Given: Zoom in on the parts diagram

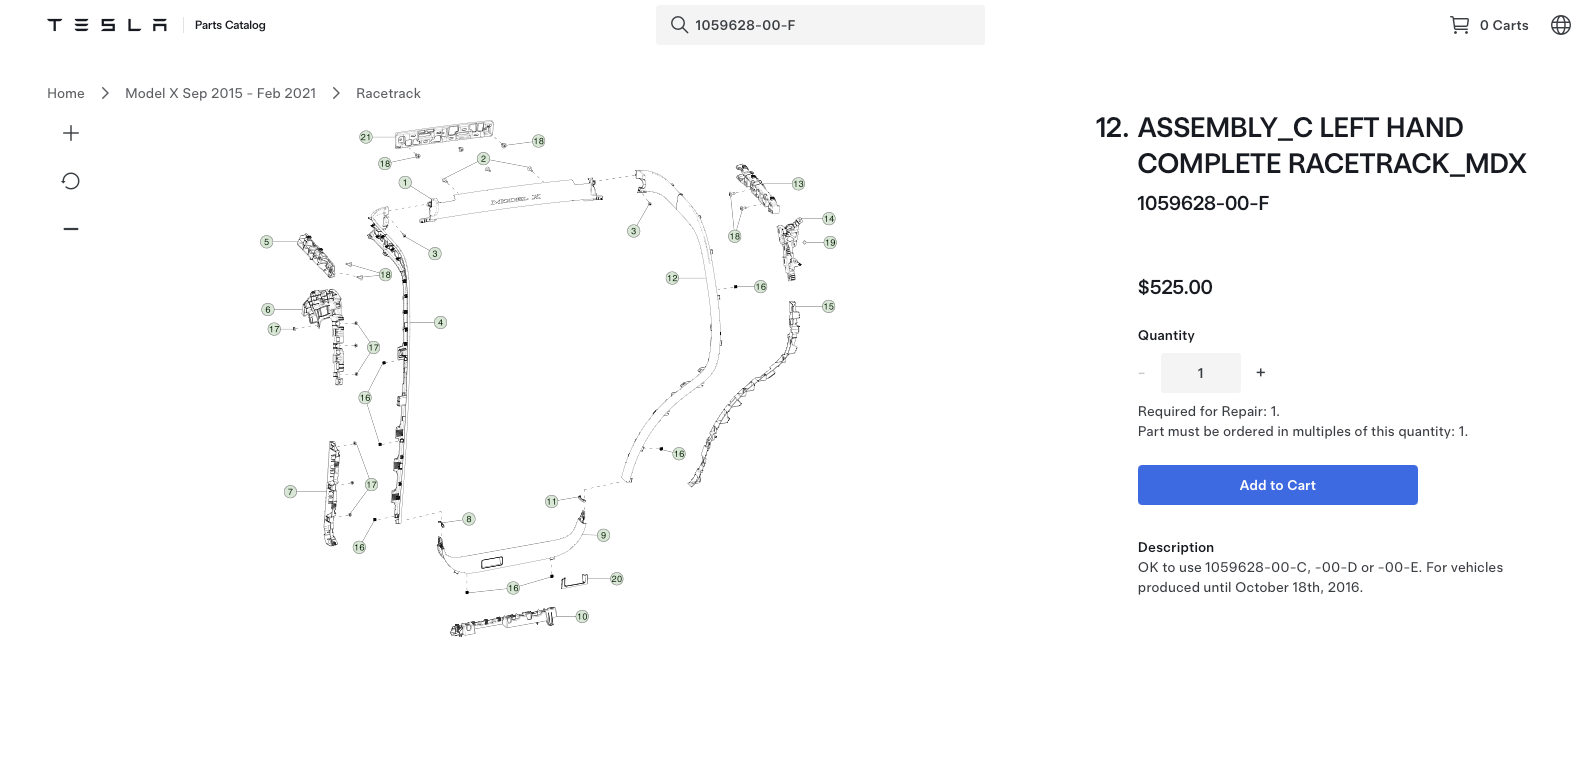Looking at the screenshot, I should tap(71, 133).
